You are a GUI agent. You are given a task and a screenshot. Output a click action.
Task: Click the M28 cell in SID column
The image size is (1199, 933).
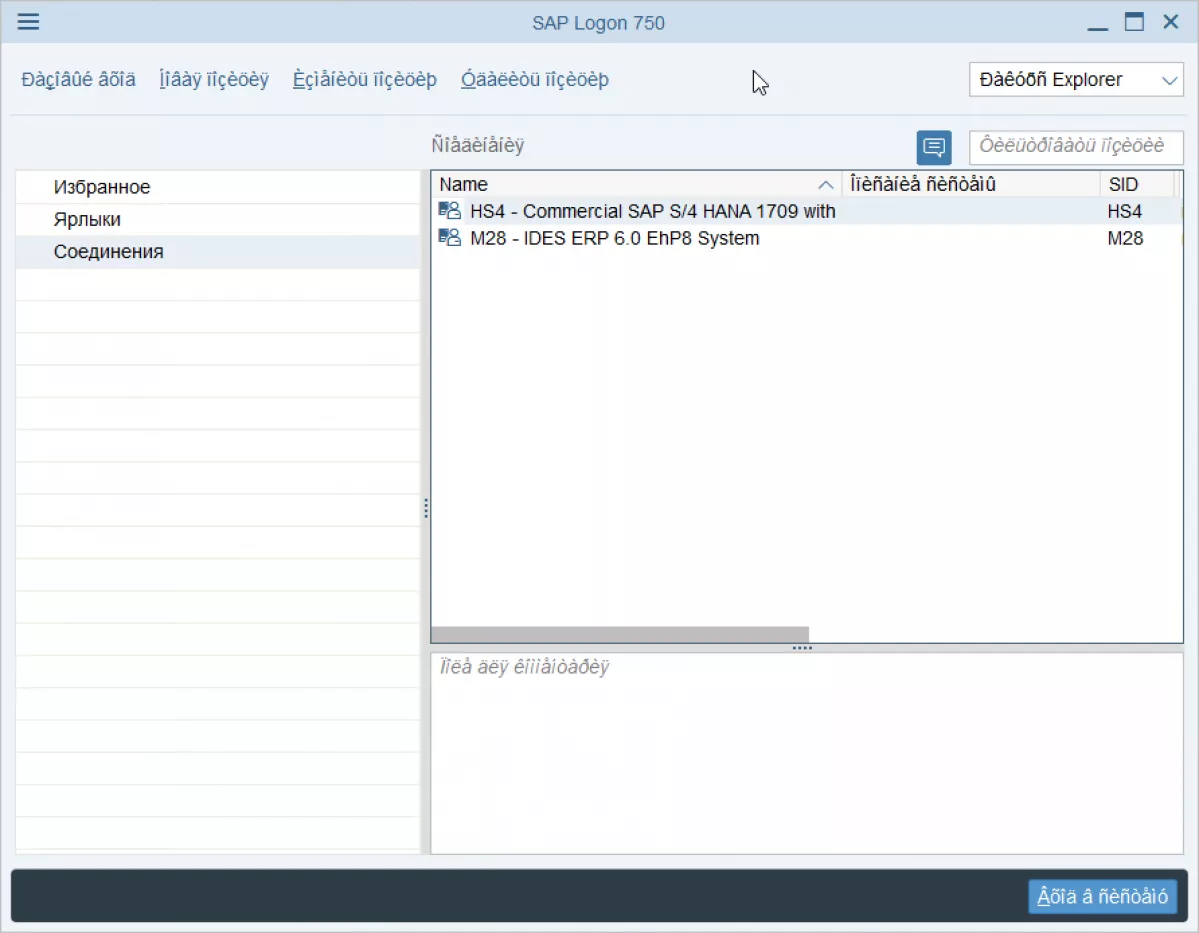tap(1125, 238)
